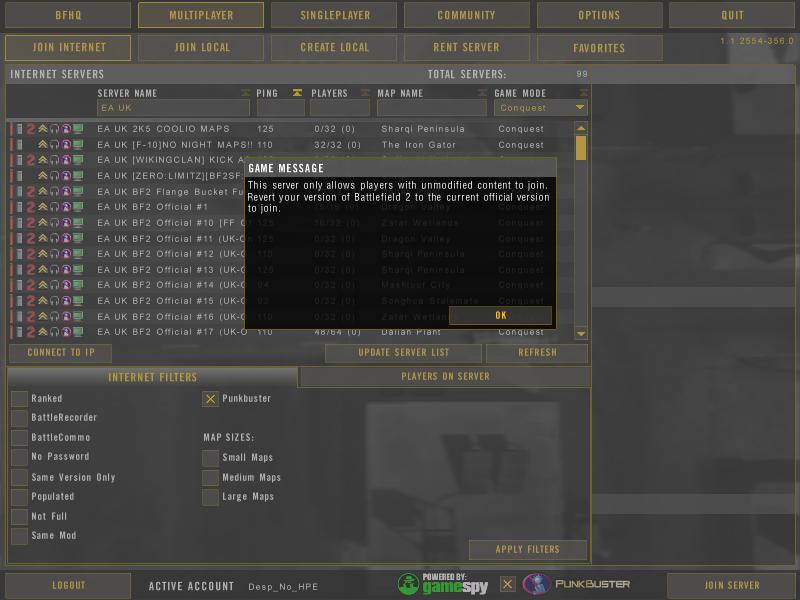Click ranked '2' icon on BF2 Official #13 row

click(x=31, y=270)
